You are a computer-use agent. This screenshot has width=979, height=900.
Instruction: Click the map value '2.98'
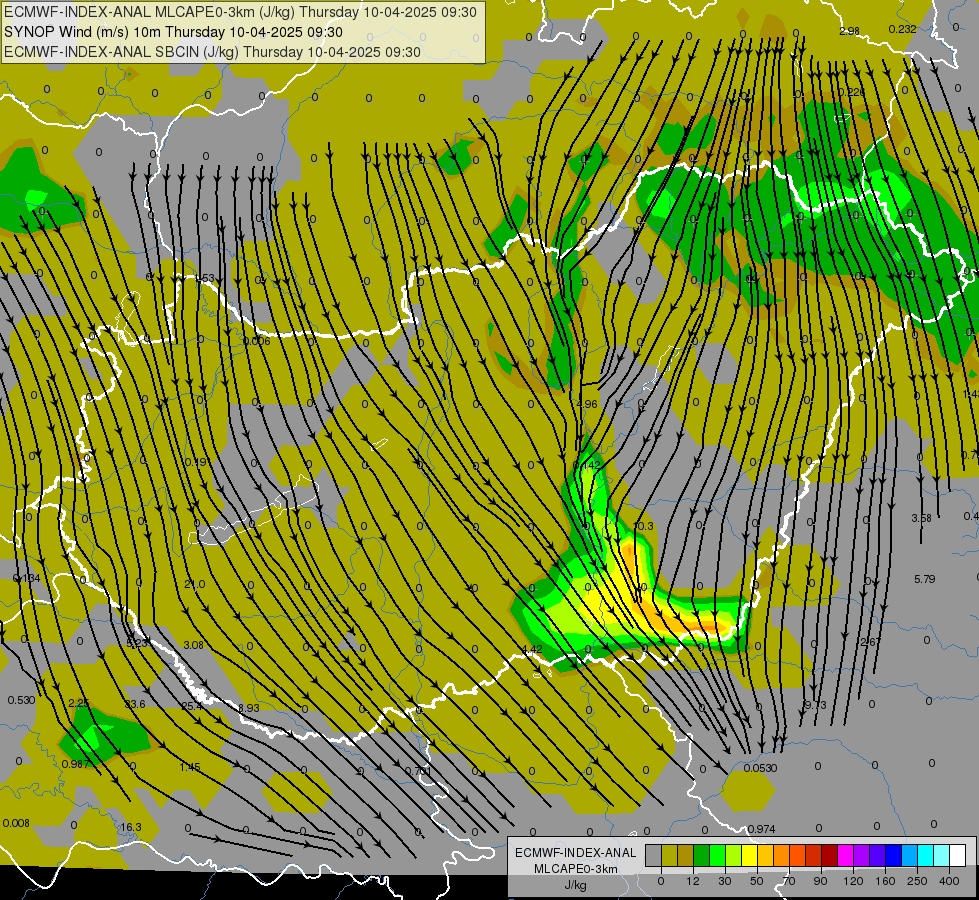[849, 31]
